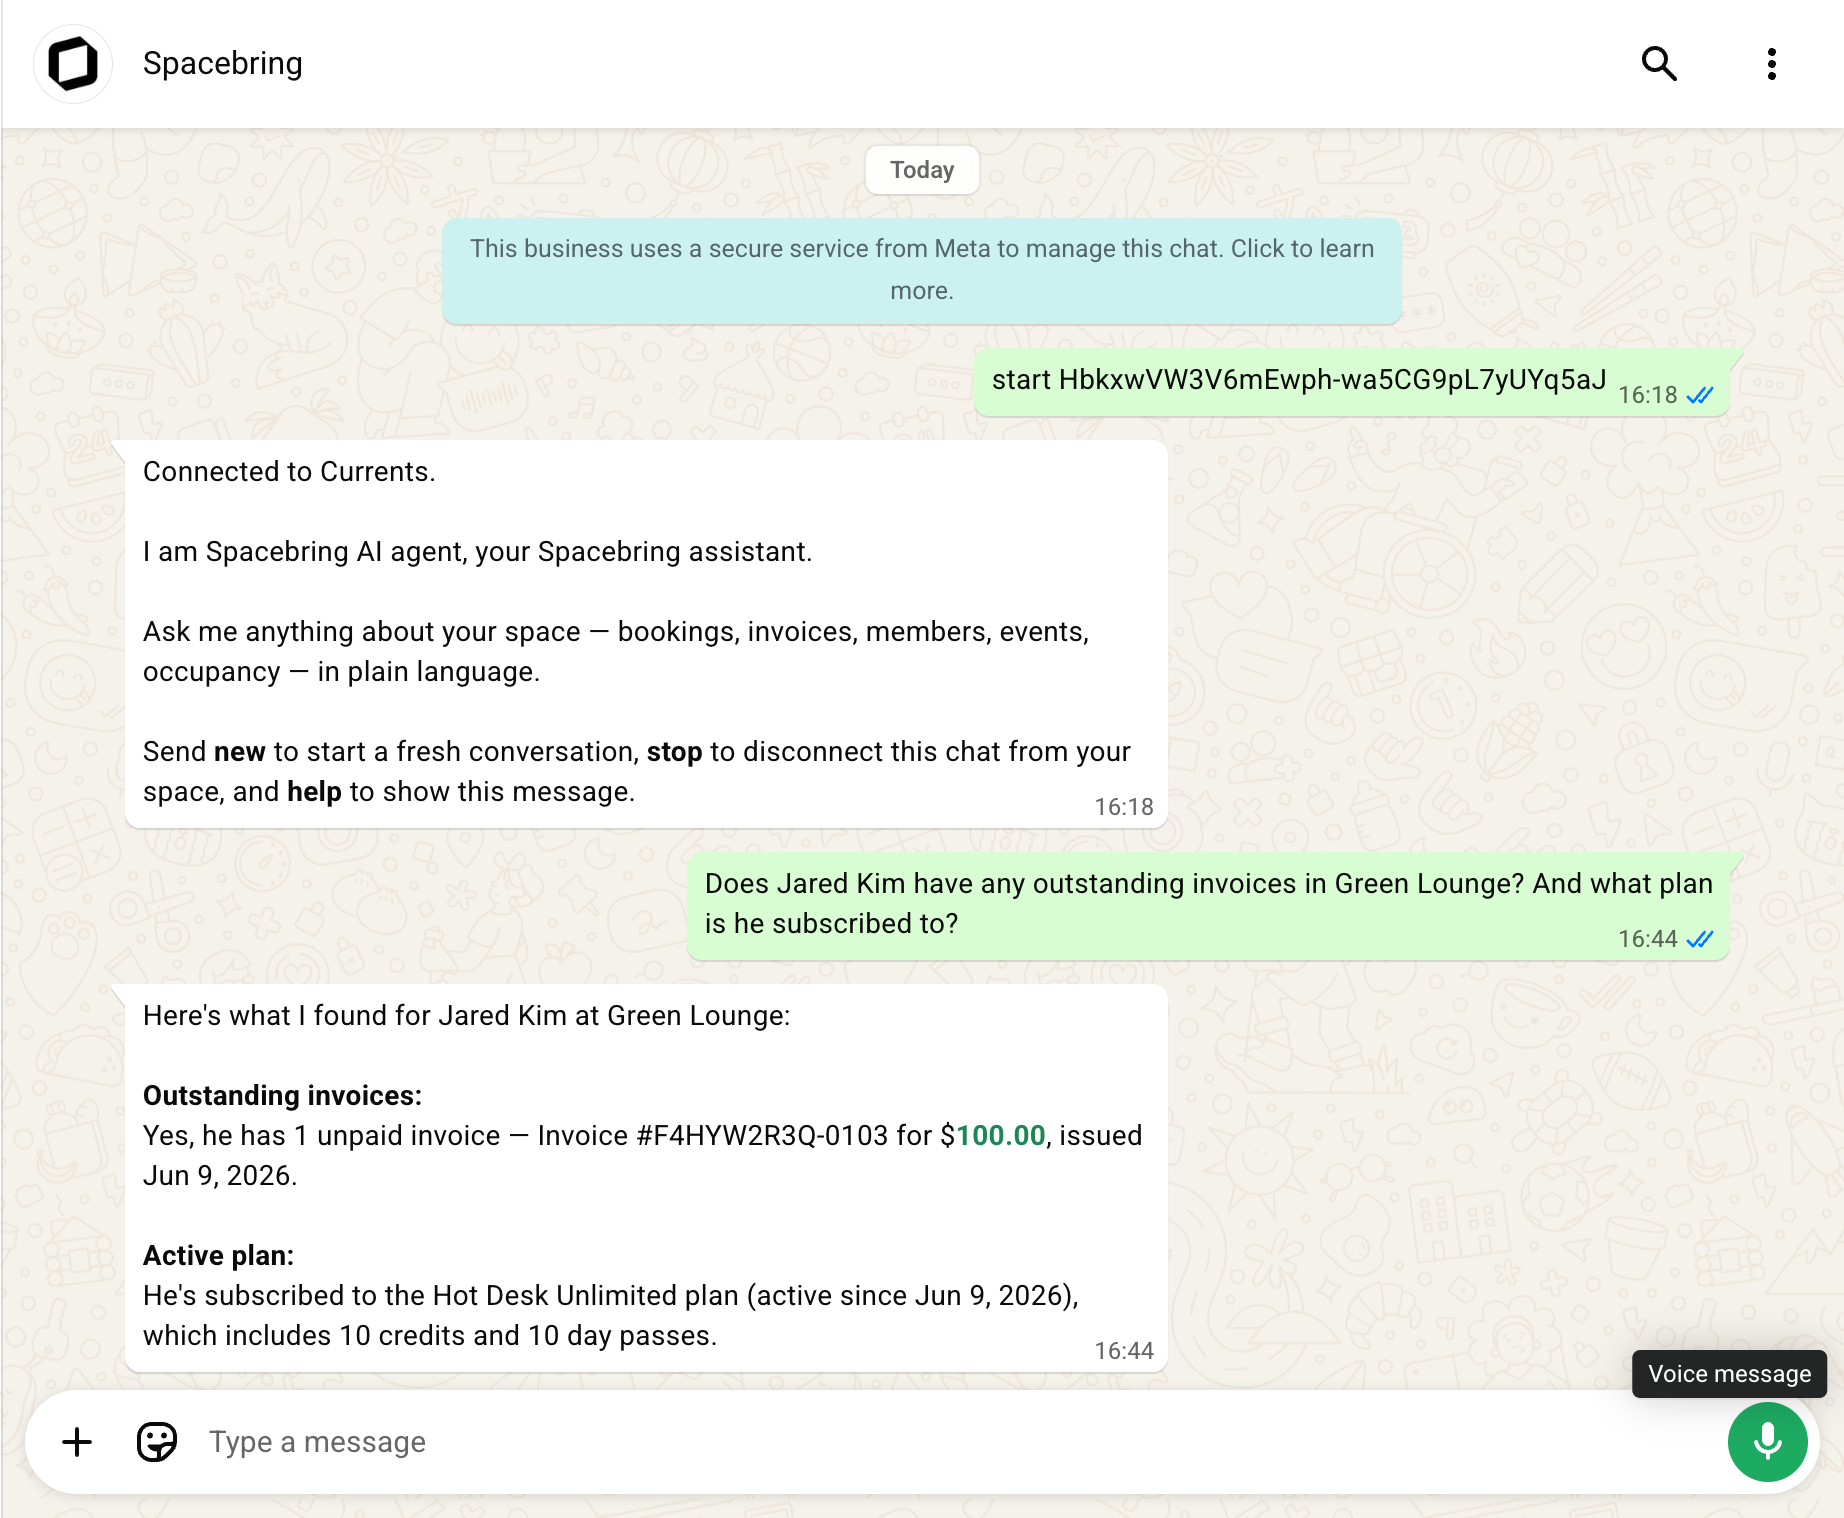The height and width of the screenshot is (1518, 1844).
Task: Click the Active plan heading
Action: click(218, 1256)
